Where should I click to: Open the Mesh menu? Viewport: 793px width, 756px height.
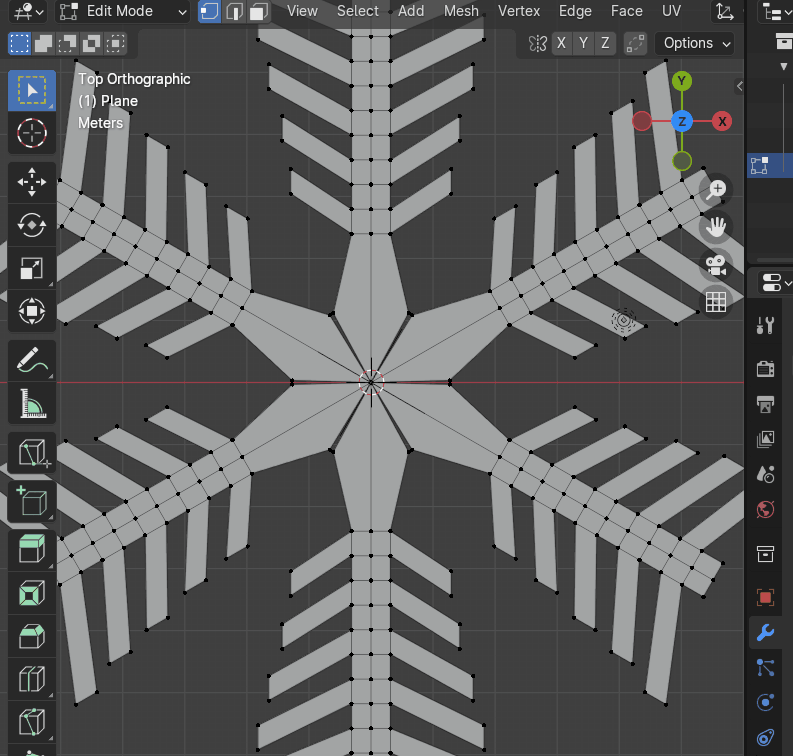point(461,11)
